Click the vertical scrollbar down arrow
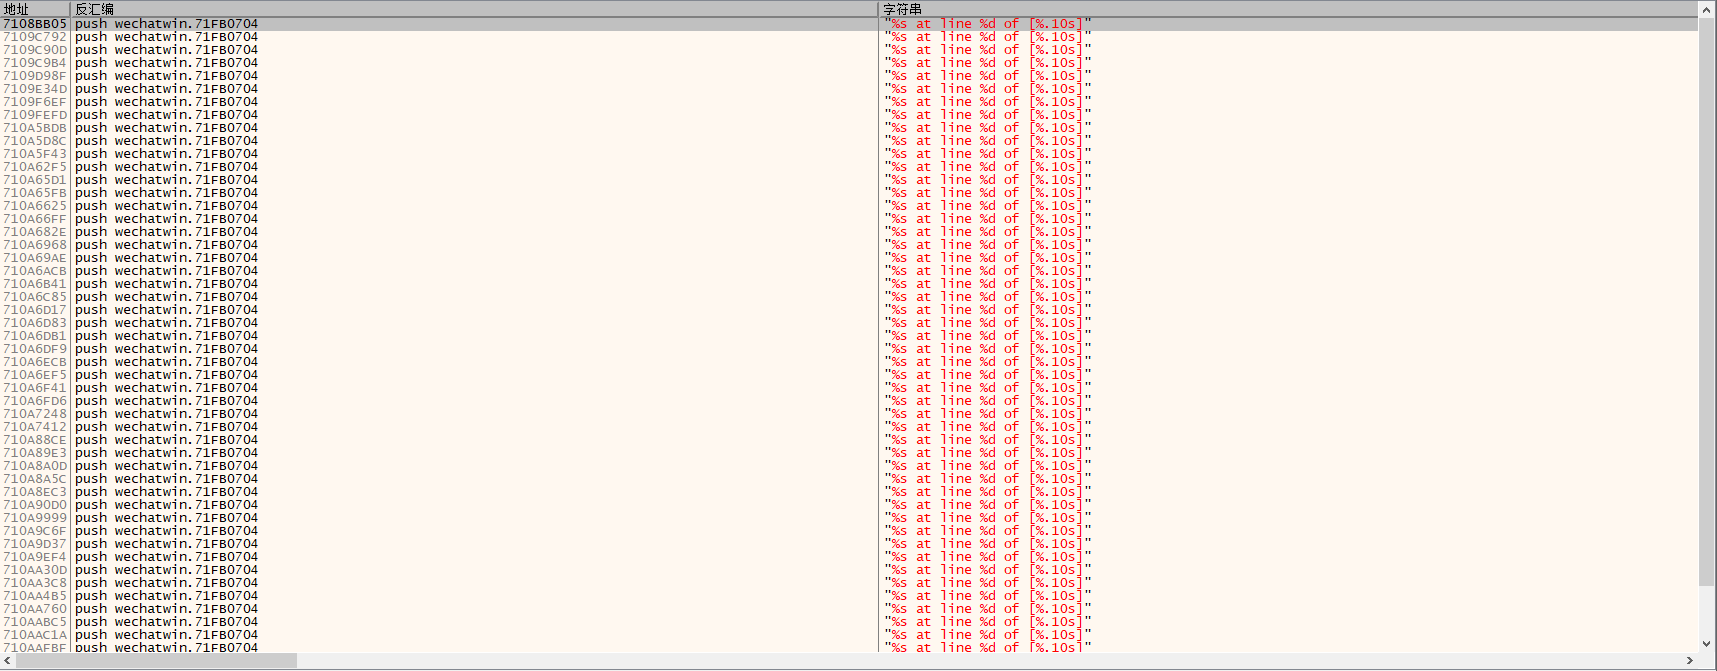Viewport: 1717px width, 671px height. point(1707,645)
